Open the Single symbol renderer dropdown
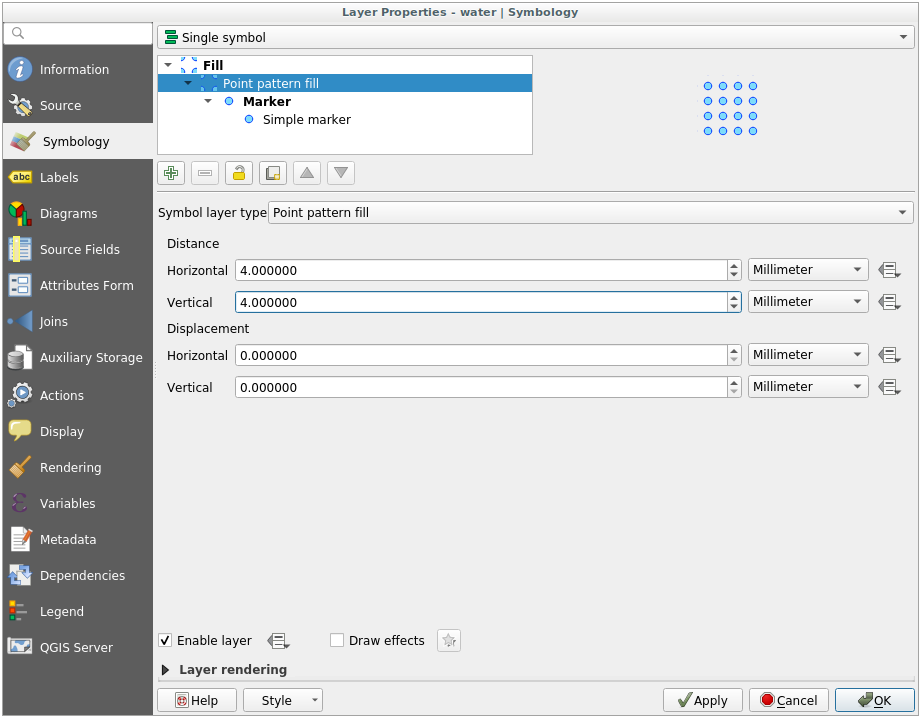 coord(535,38)
